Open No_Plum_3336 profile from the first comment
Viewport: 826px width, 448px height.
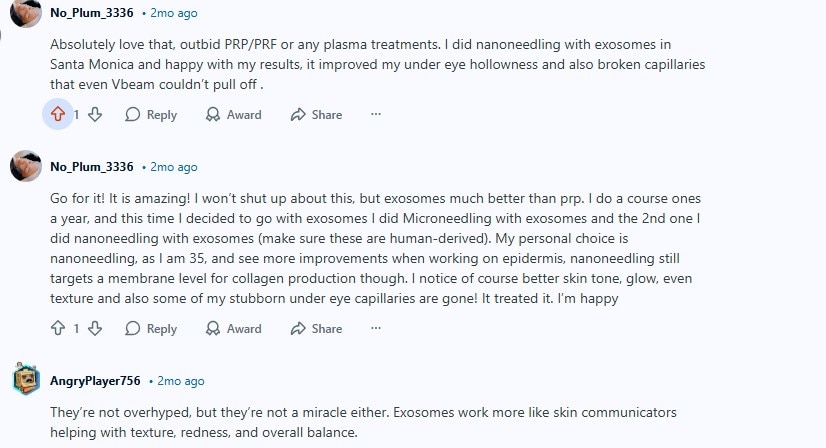(91, 14)
